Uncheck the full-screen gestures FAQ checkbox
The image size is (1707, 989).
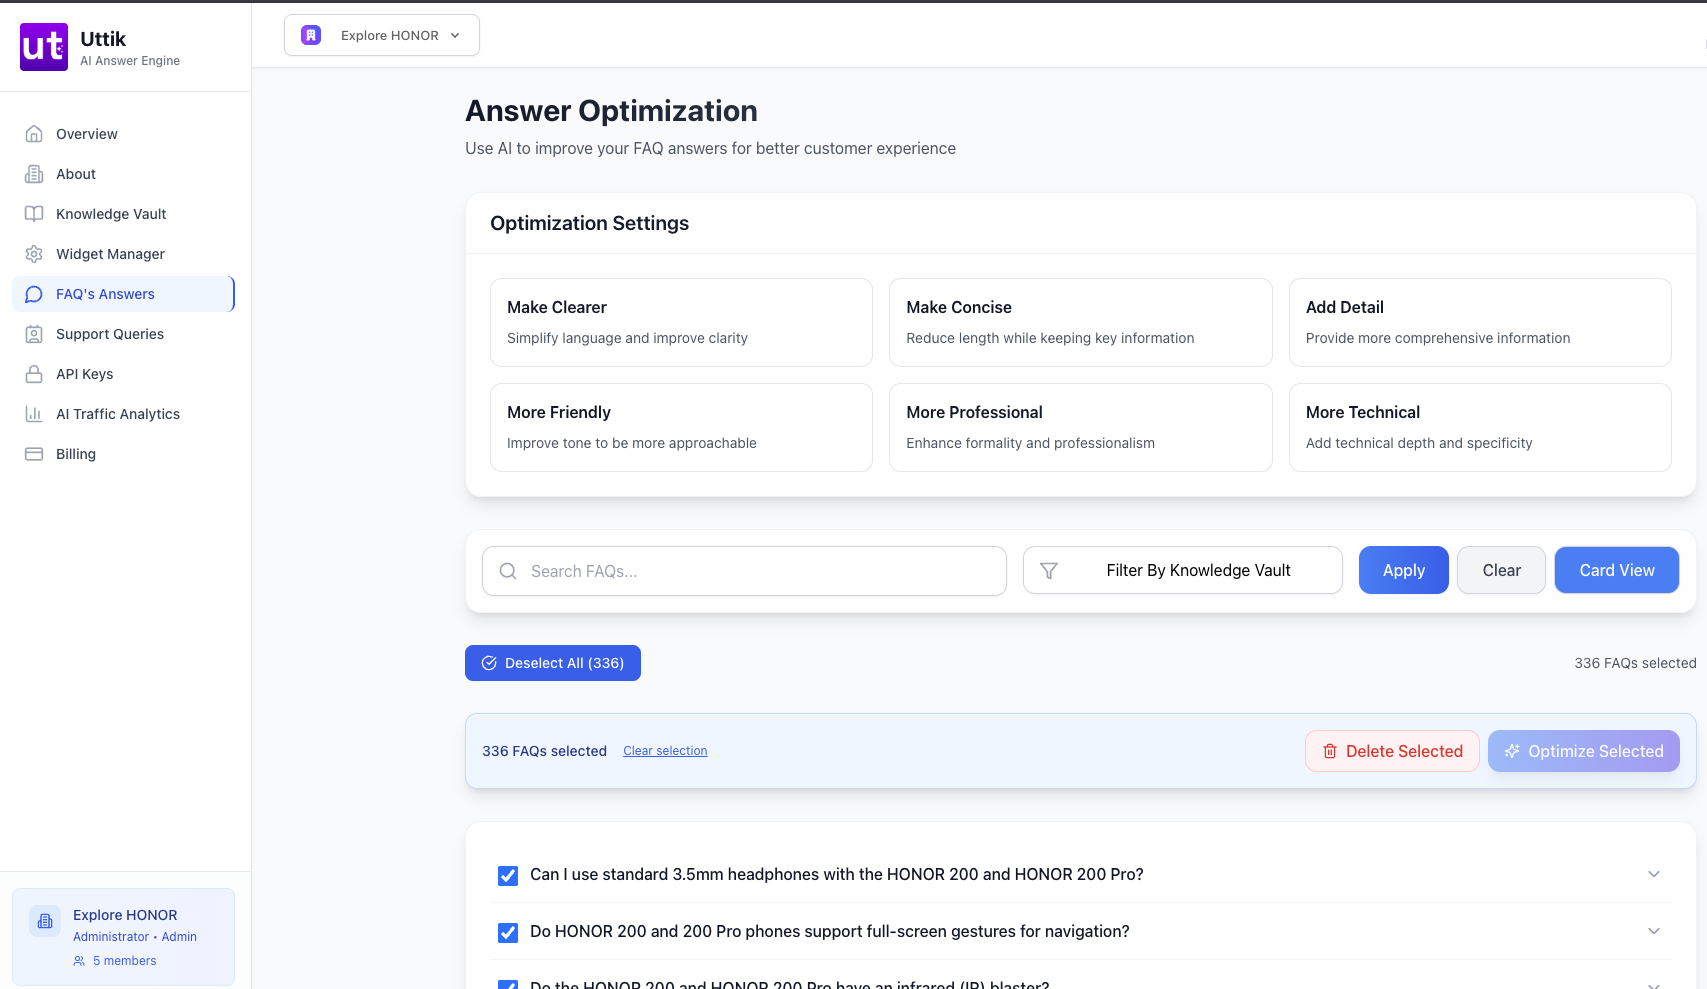(508, 932)
